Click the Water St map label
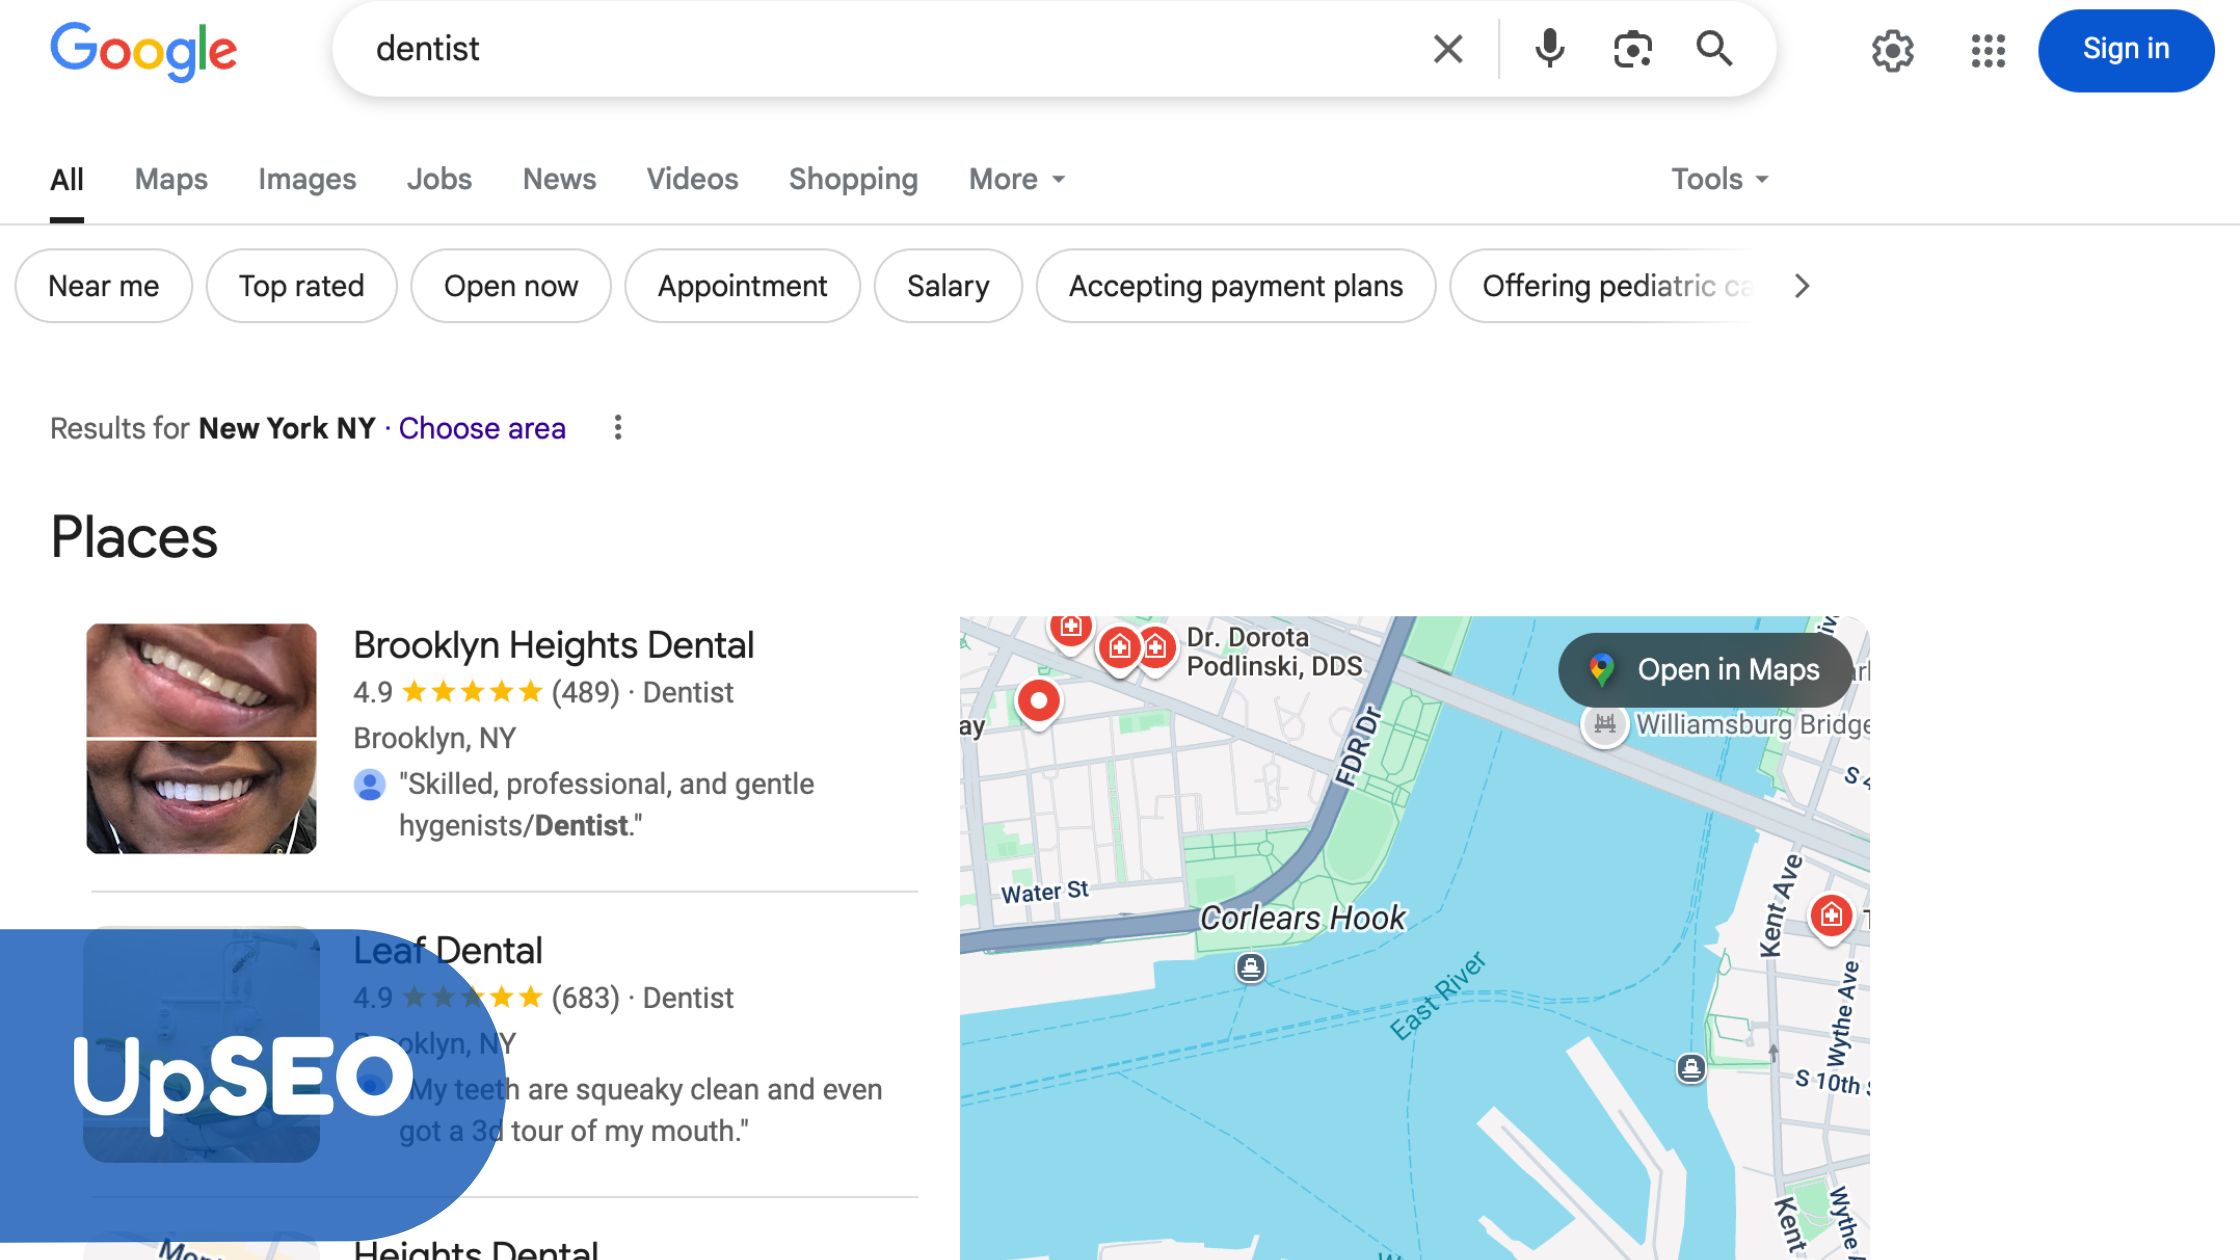Viewport: 2240px width, 1260px height. click(1044, 892)
